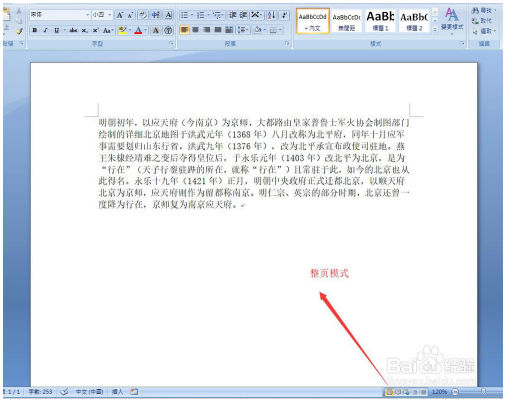
Task: Click the red font color button
Action: point(139,30)
